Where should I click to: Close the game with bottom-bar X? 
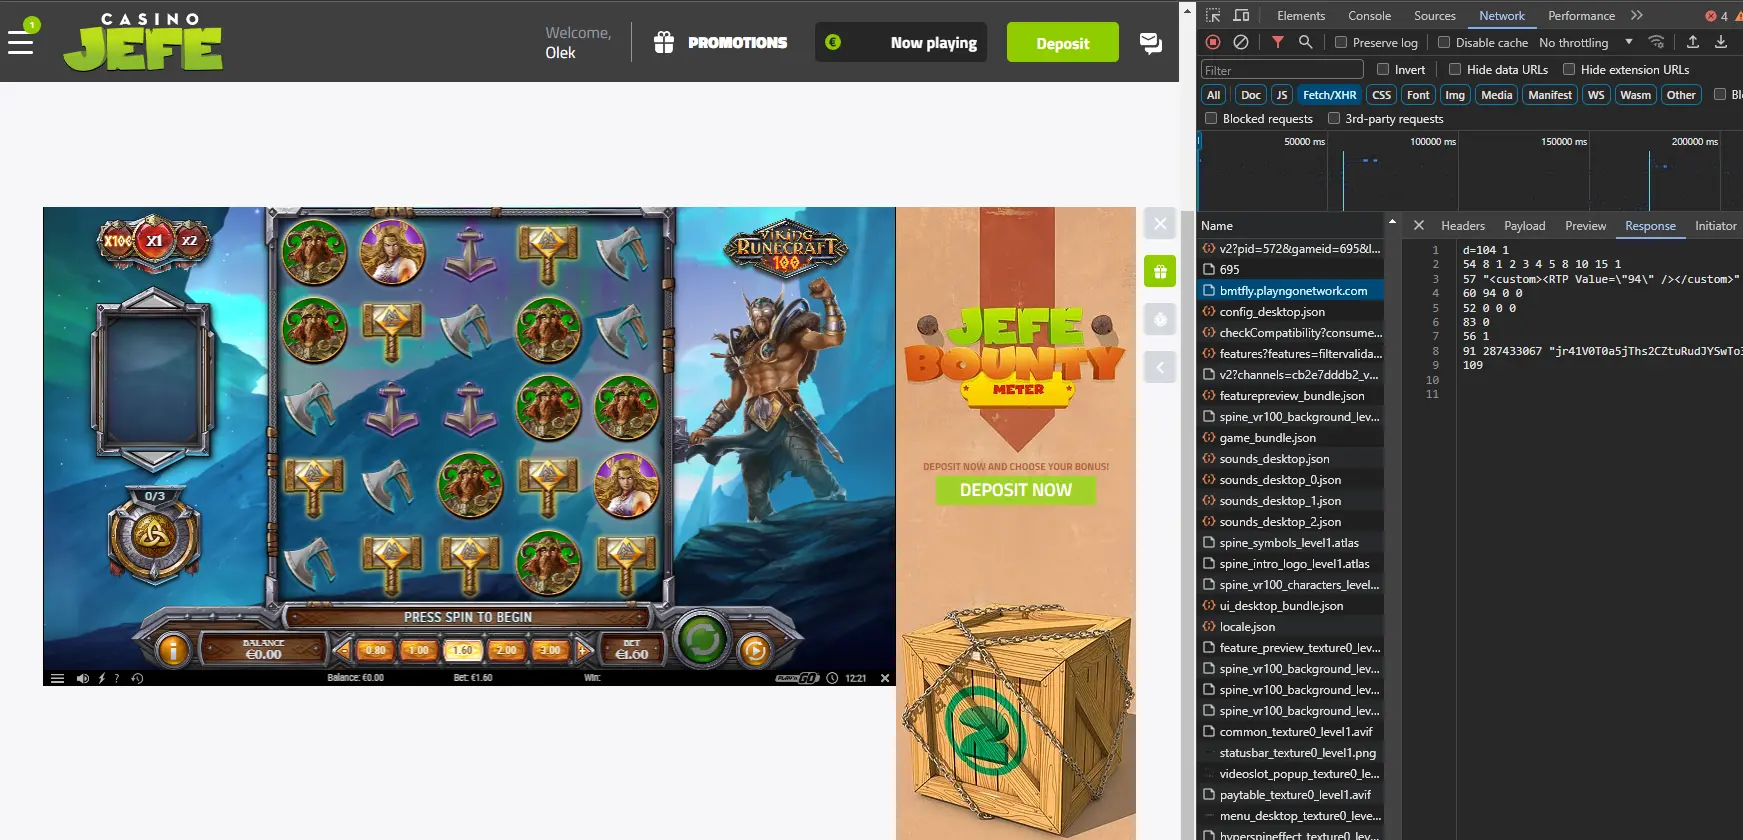tap(884, 678)
